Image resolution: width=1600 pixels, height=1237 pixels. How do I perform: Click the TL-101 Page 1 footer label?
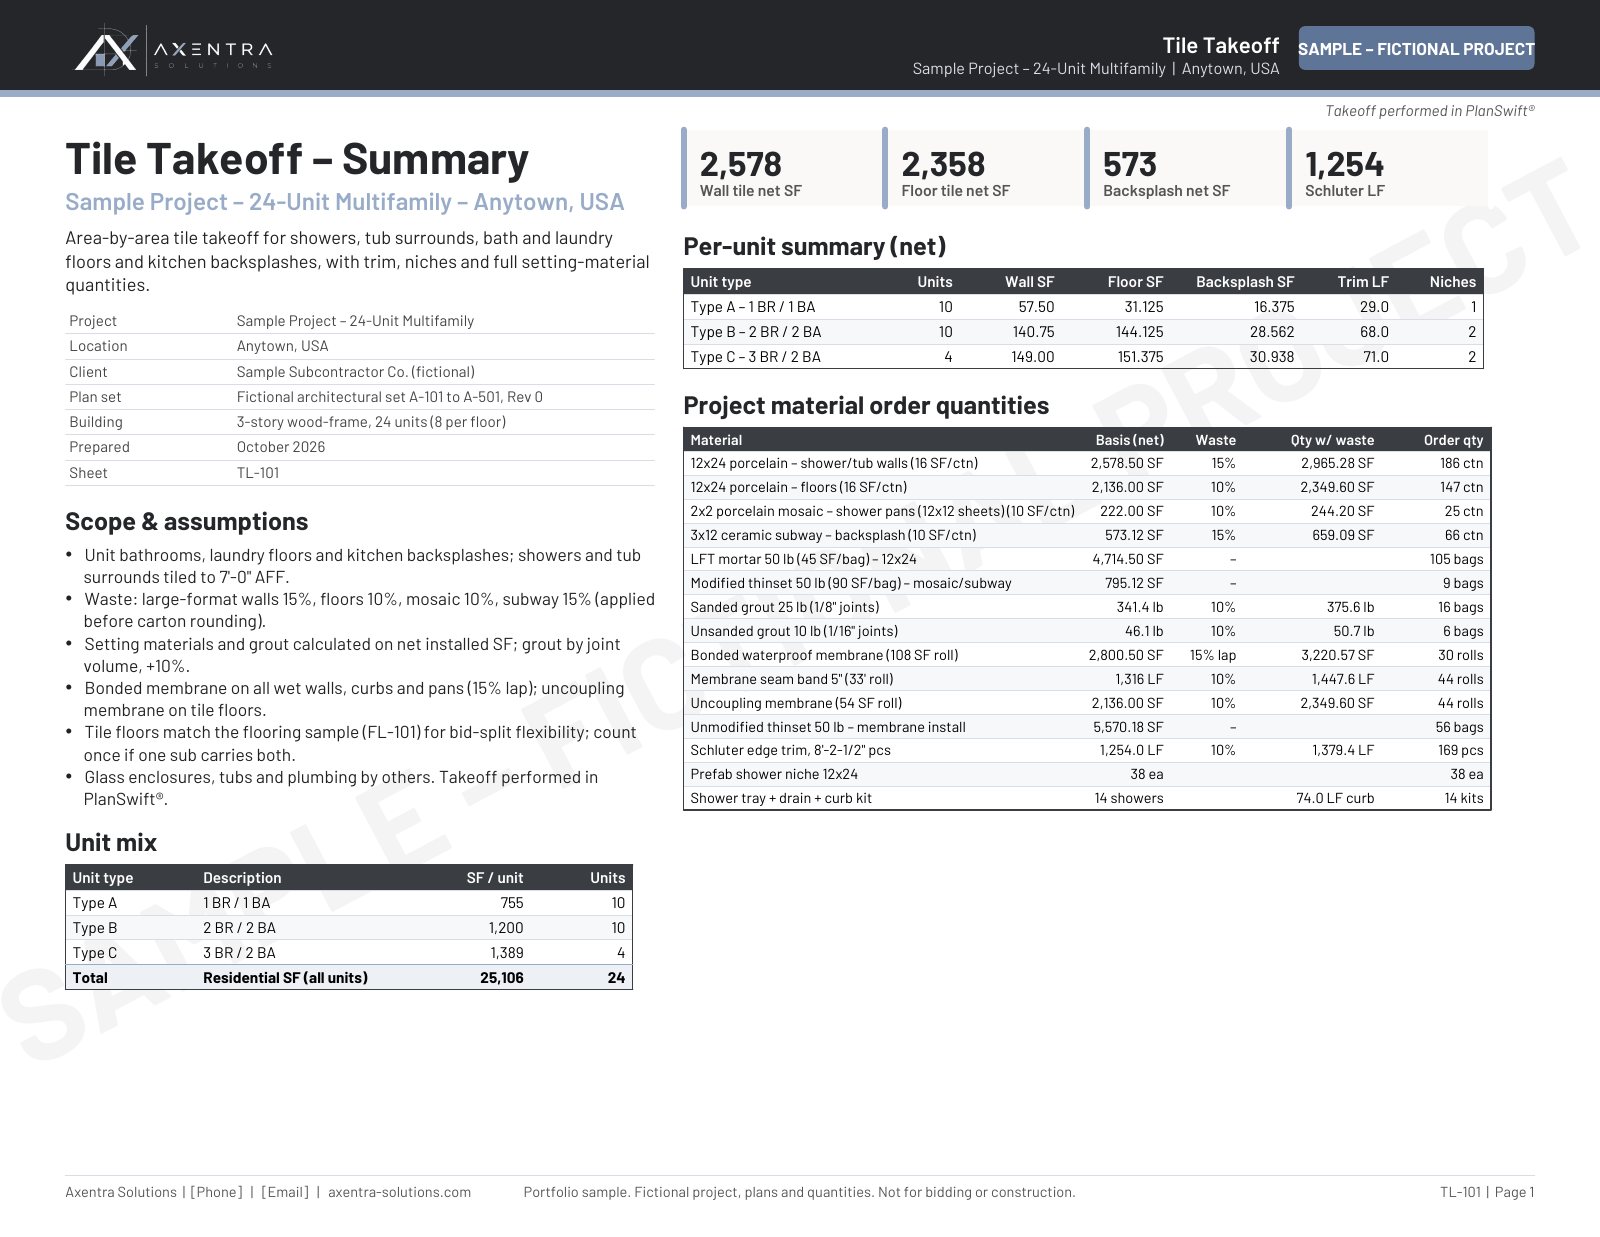click(x=1487, y=1192)
